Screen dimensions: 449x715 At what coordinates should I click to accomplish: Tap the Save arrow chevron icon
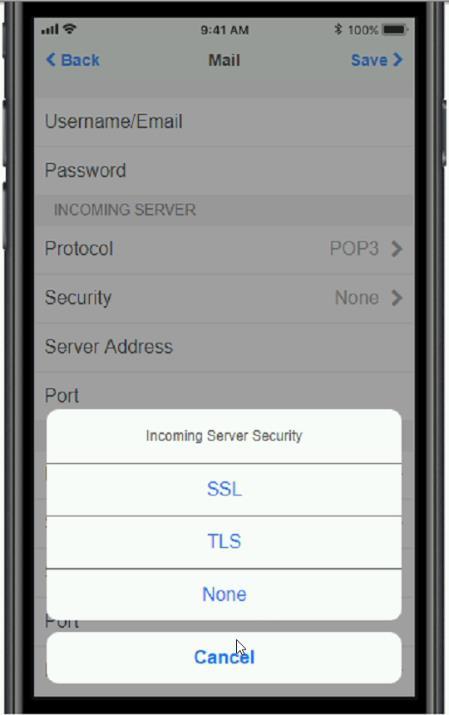click(x=398, y=60)
